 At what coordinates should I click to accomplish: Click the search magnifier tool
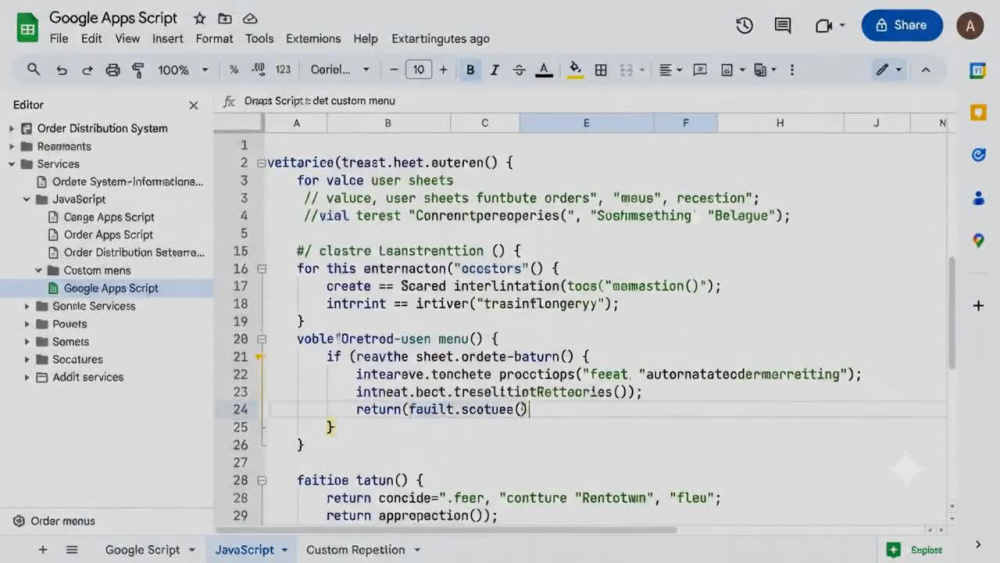point(33,69)
